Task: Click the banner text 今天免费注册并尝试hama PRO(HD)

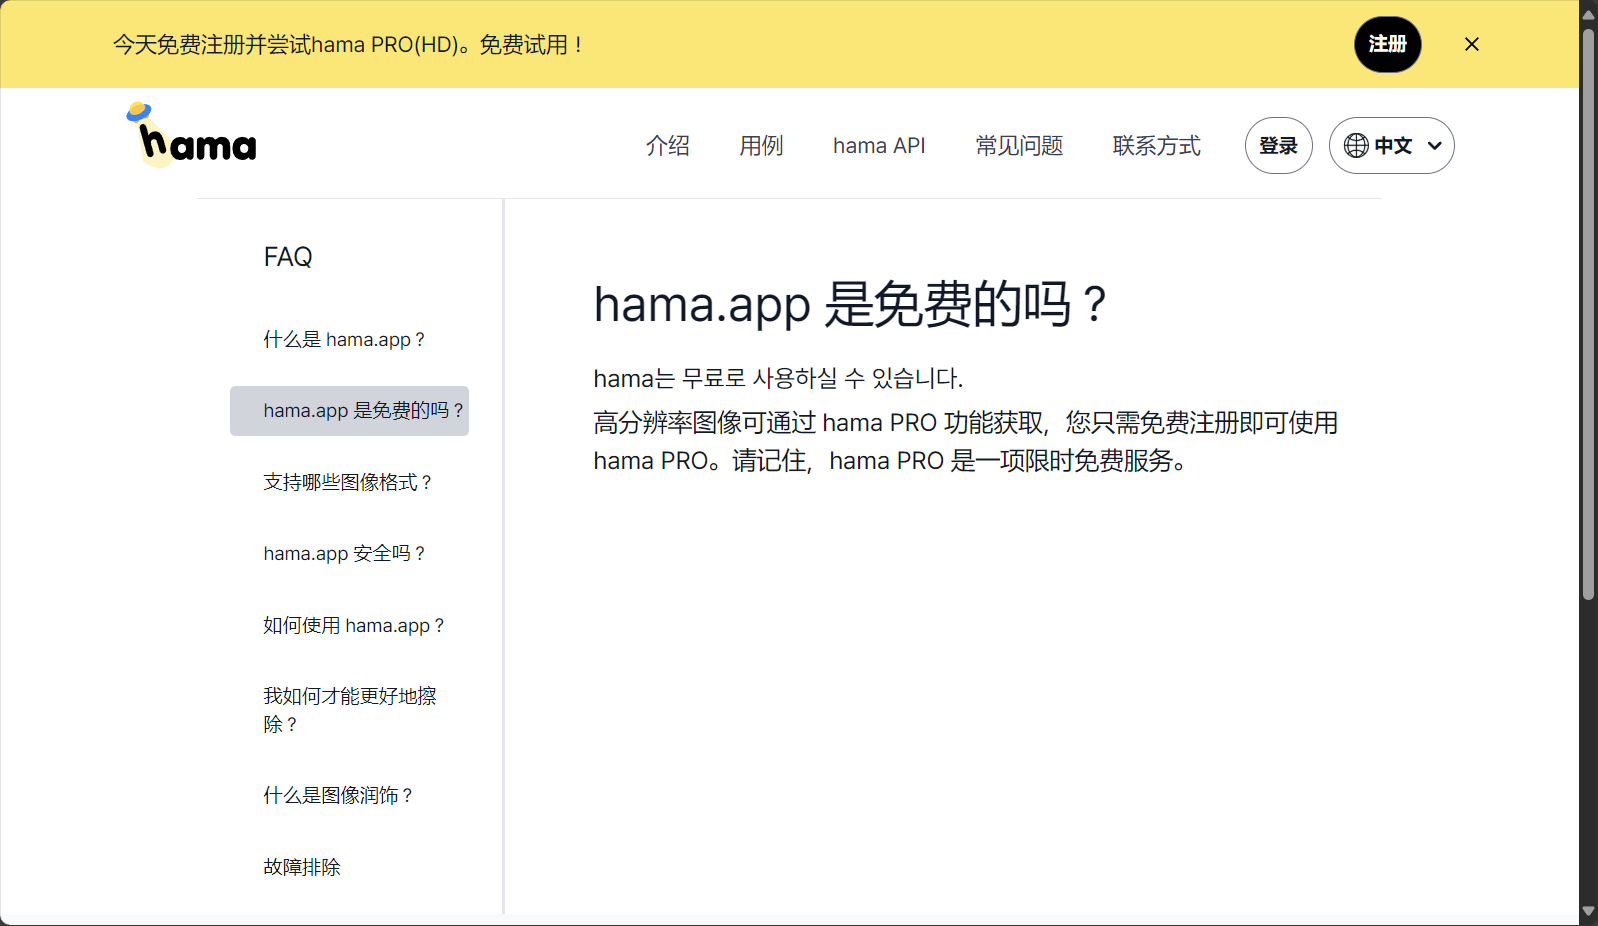Action: point(348,45)
